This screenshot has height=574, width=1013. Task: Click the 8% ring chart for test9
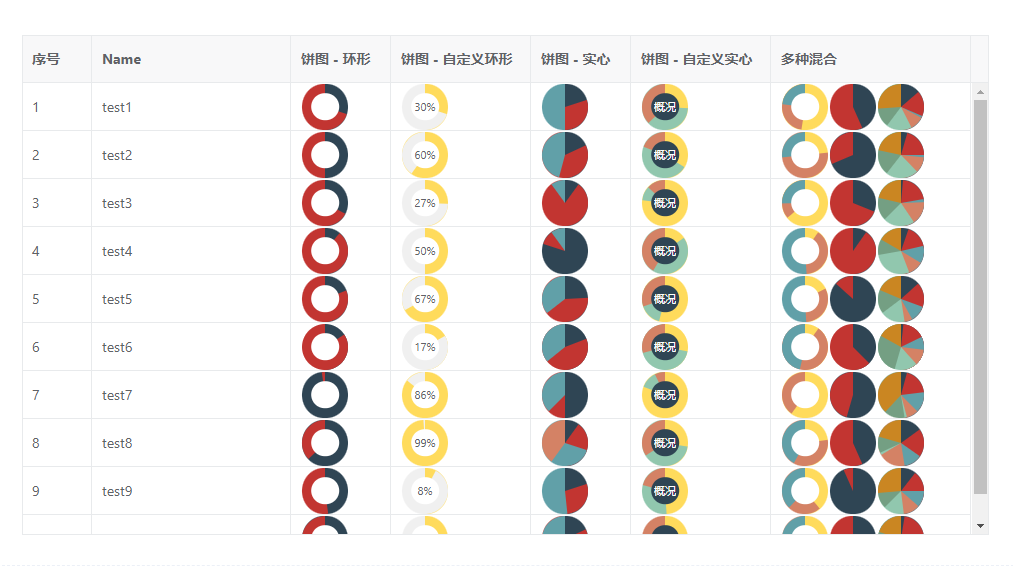click(x=425, y=491)
